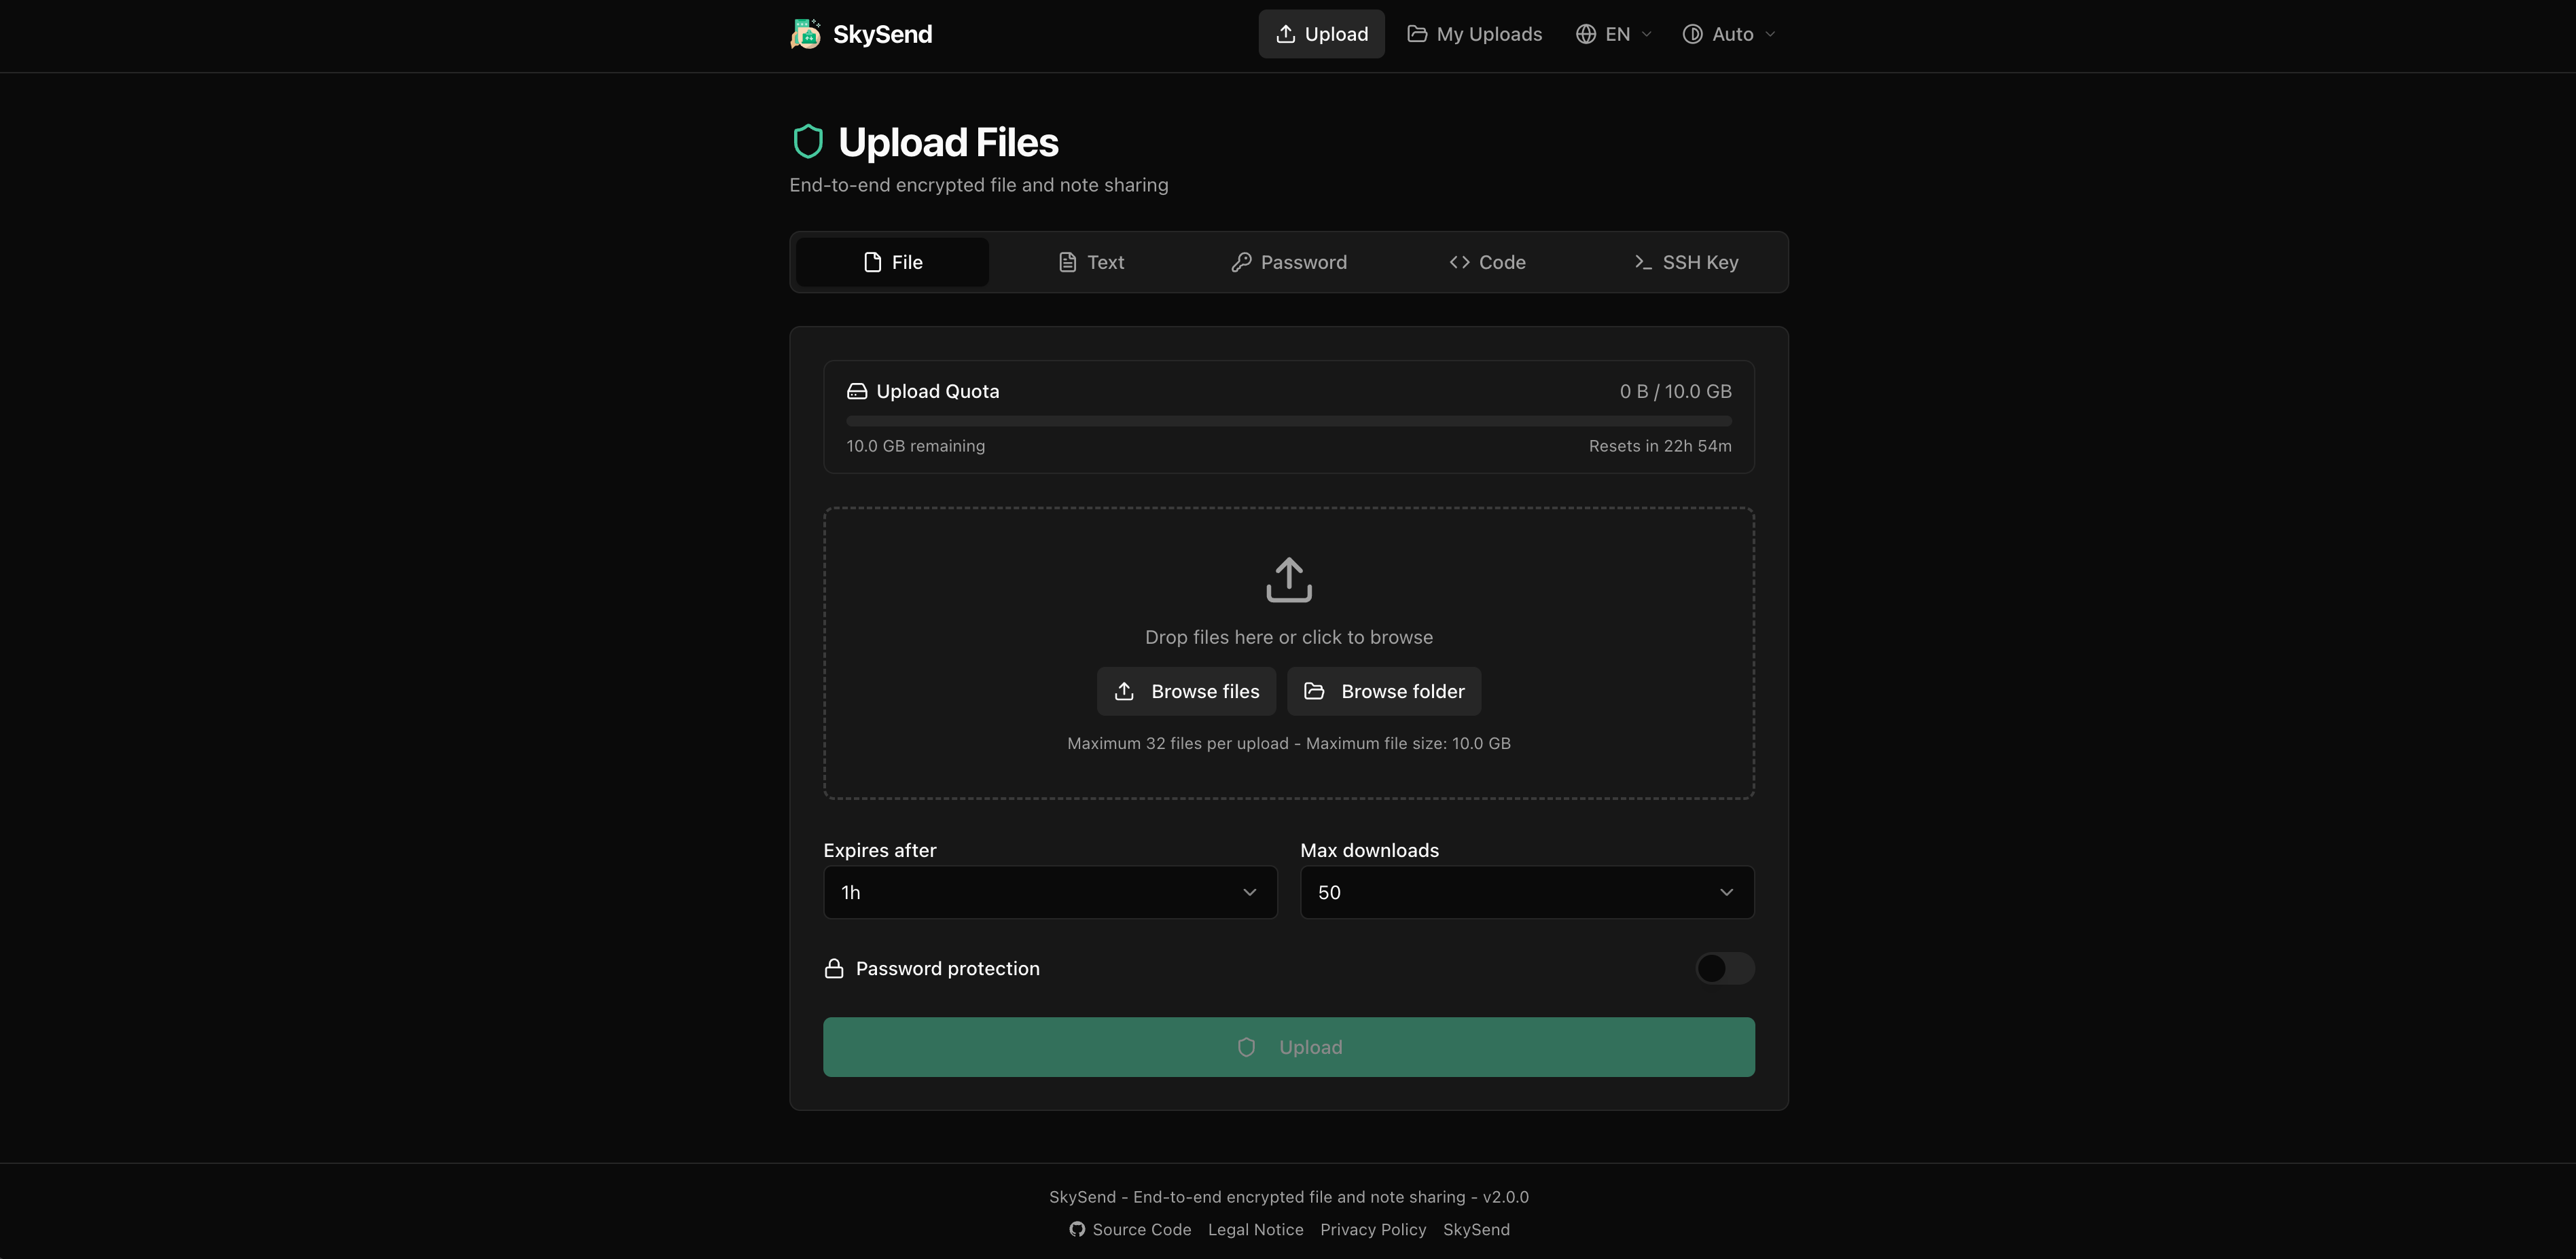
Task: Click the Browse files button
Action: tap(1186, 691)
